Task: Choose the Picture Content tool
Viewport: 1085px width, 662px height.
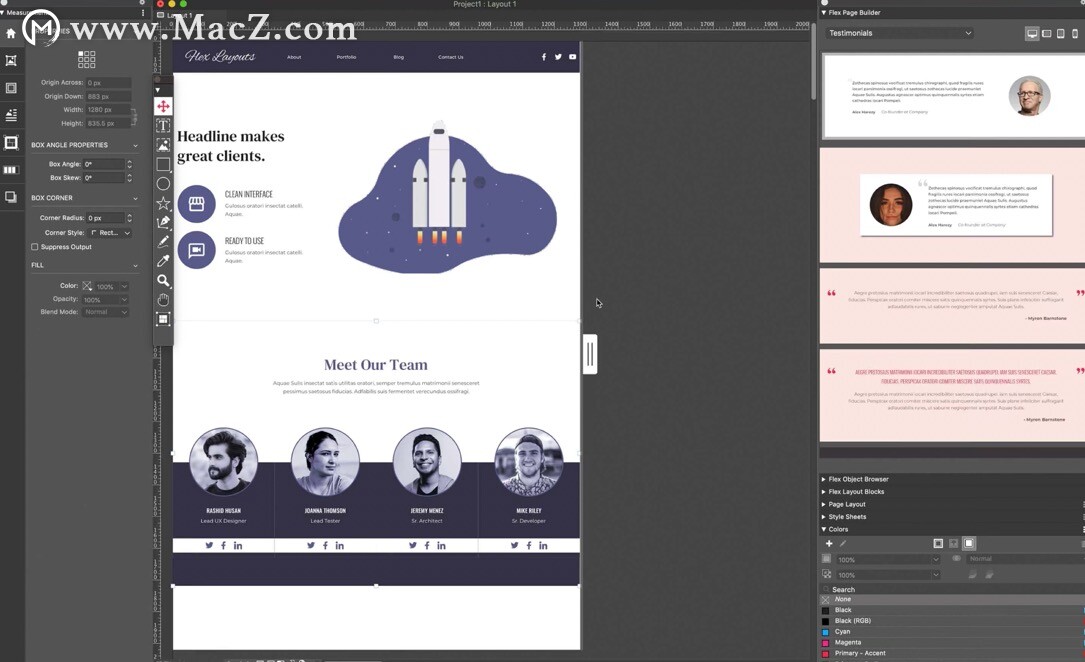Action: pos(163,145)
